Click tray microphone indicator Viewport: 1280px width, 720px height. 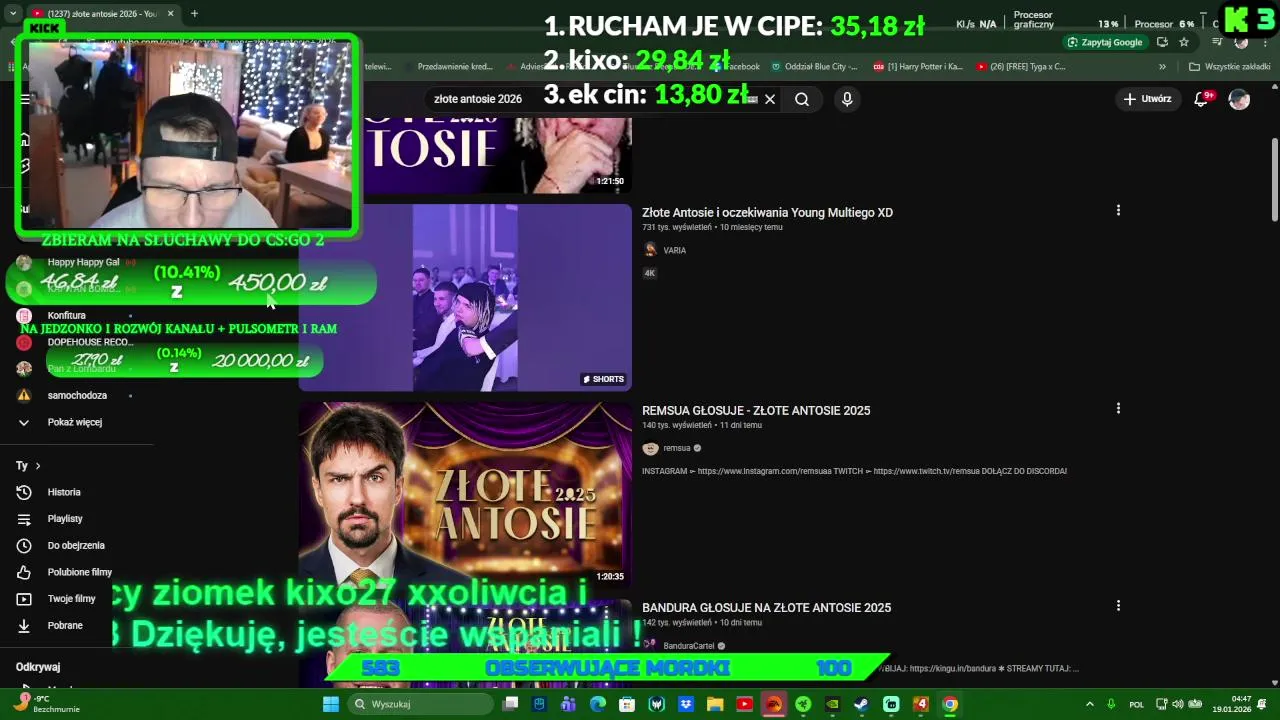[x=1111, y=704]
